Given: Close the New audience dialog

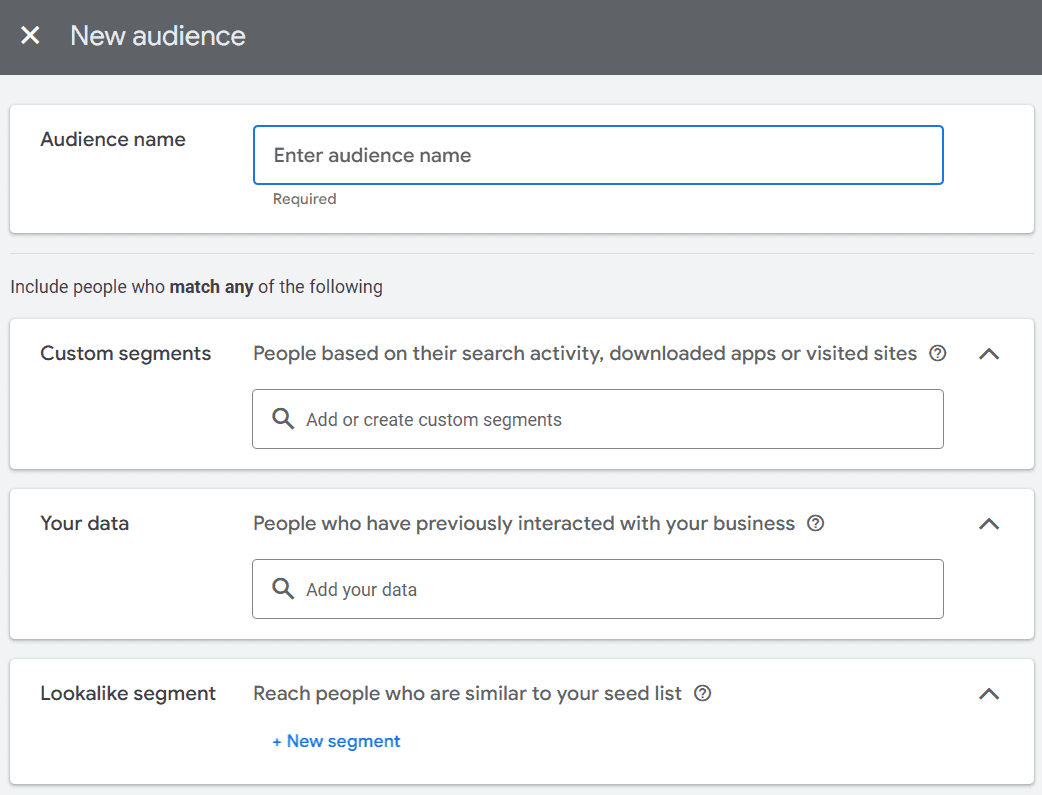Looking at the screenshot, I should click(x=31, y=36).
